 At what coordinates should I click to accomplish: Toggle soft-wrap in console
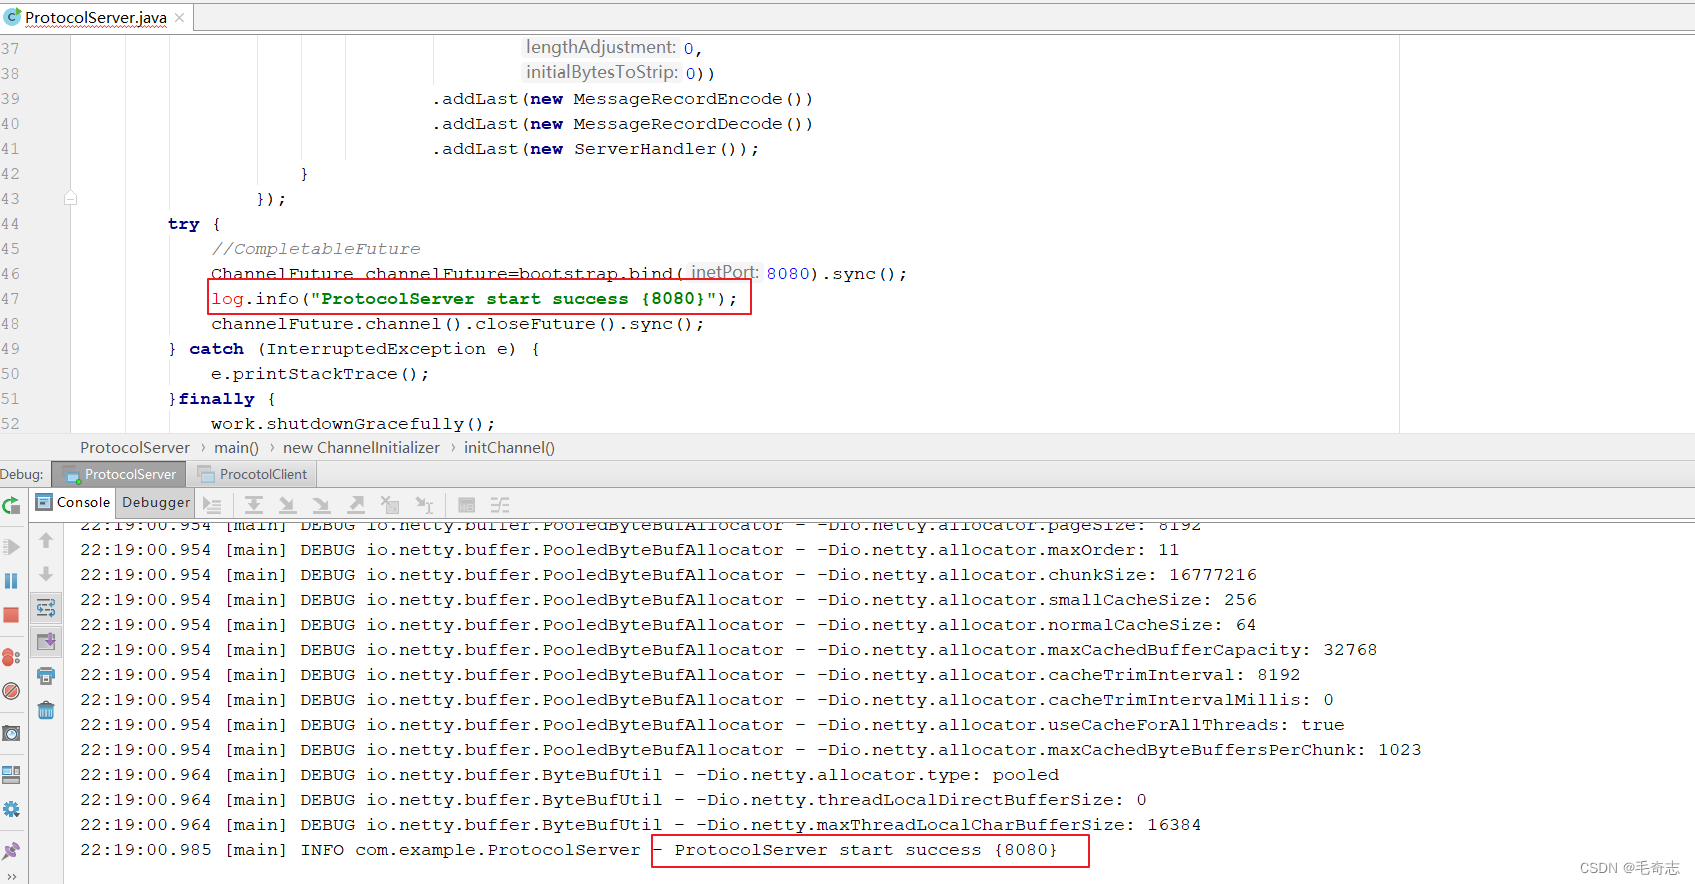(46, 608)
